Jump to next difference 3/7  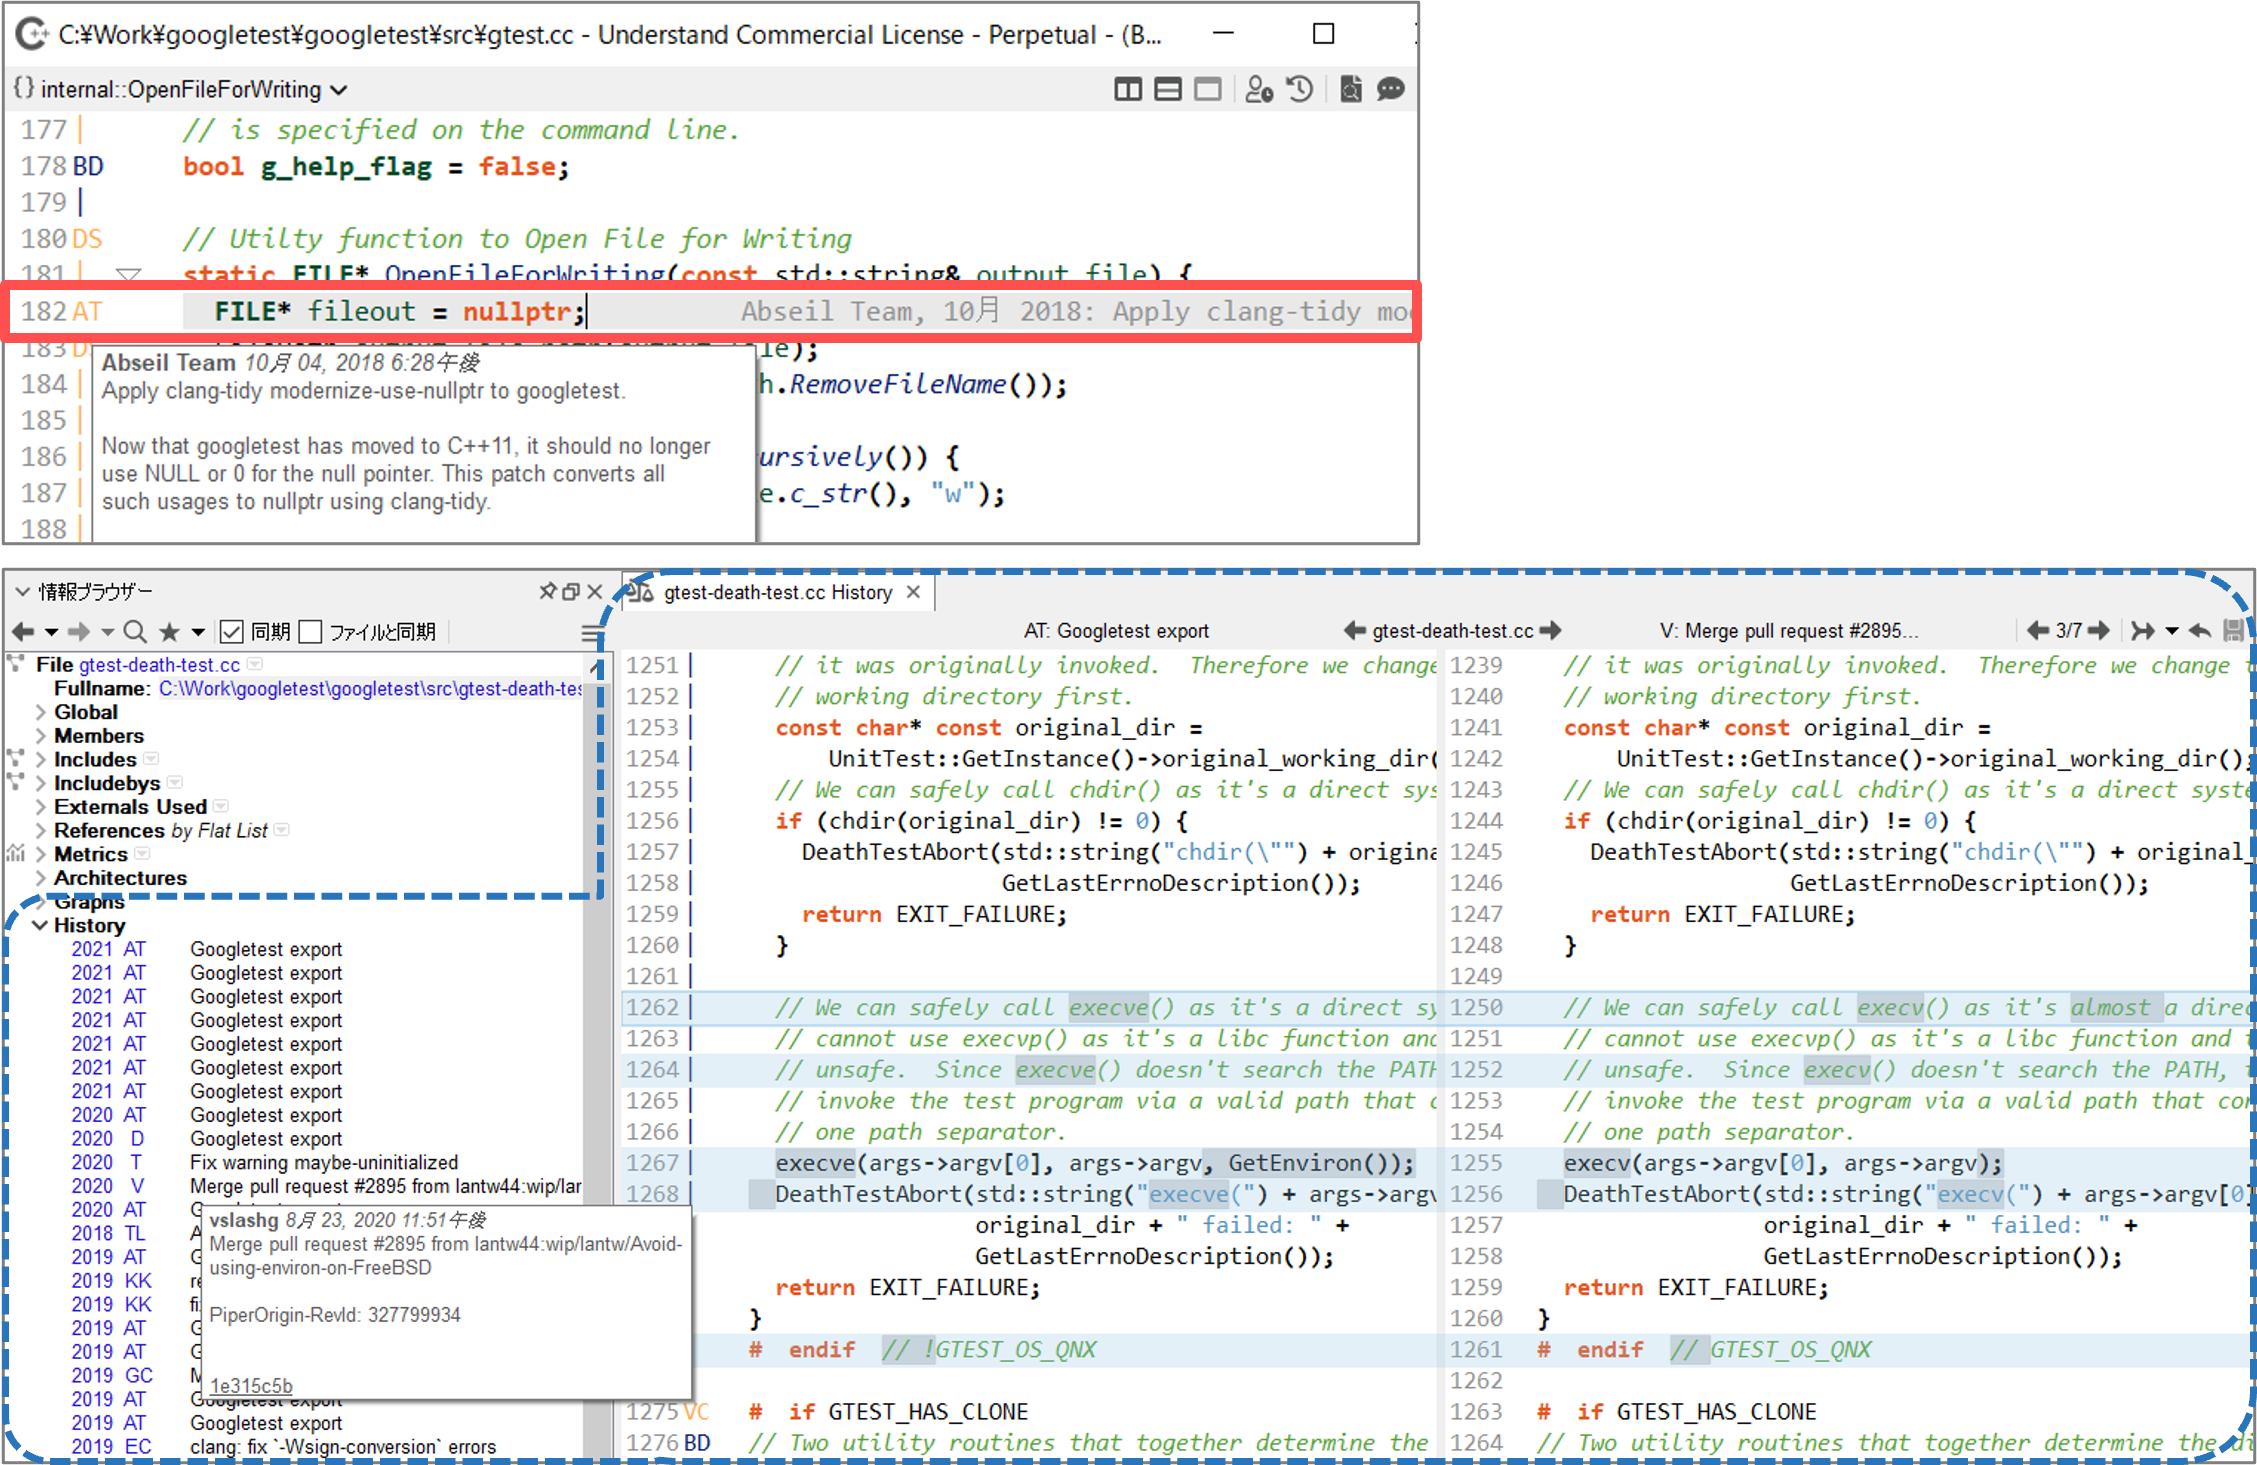[2100, 631]
